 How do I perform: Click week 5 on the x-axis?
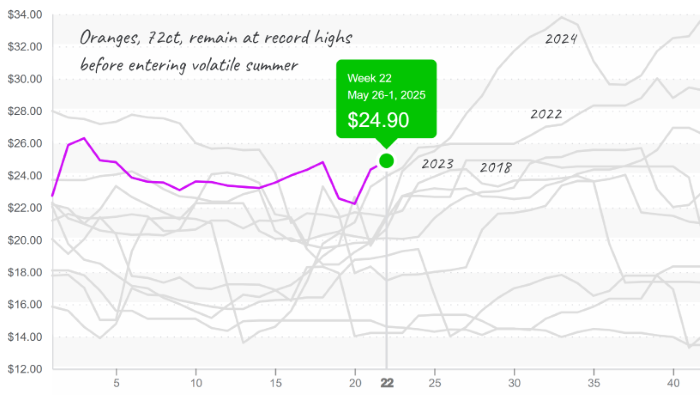click(116, 383)
